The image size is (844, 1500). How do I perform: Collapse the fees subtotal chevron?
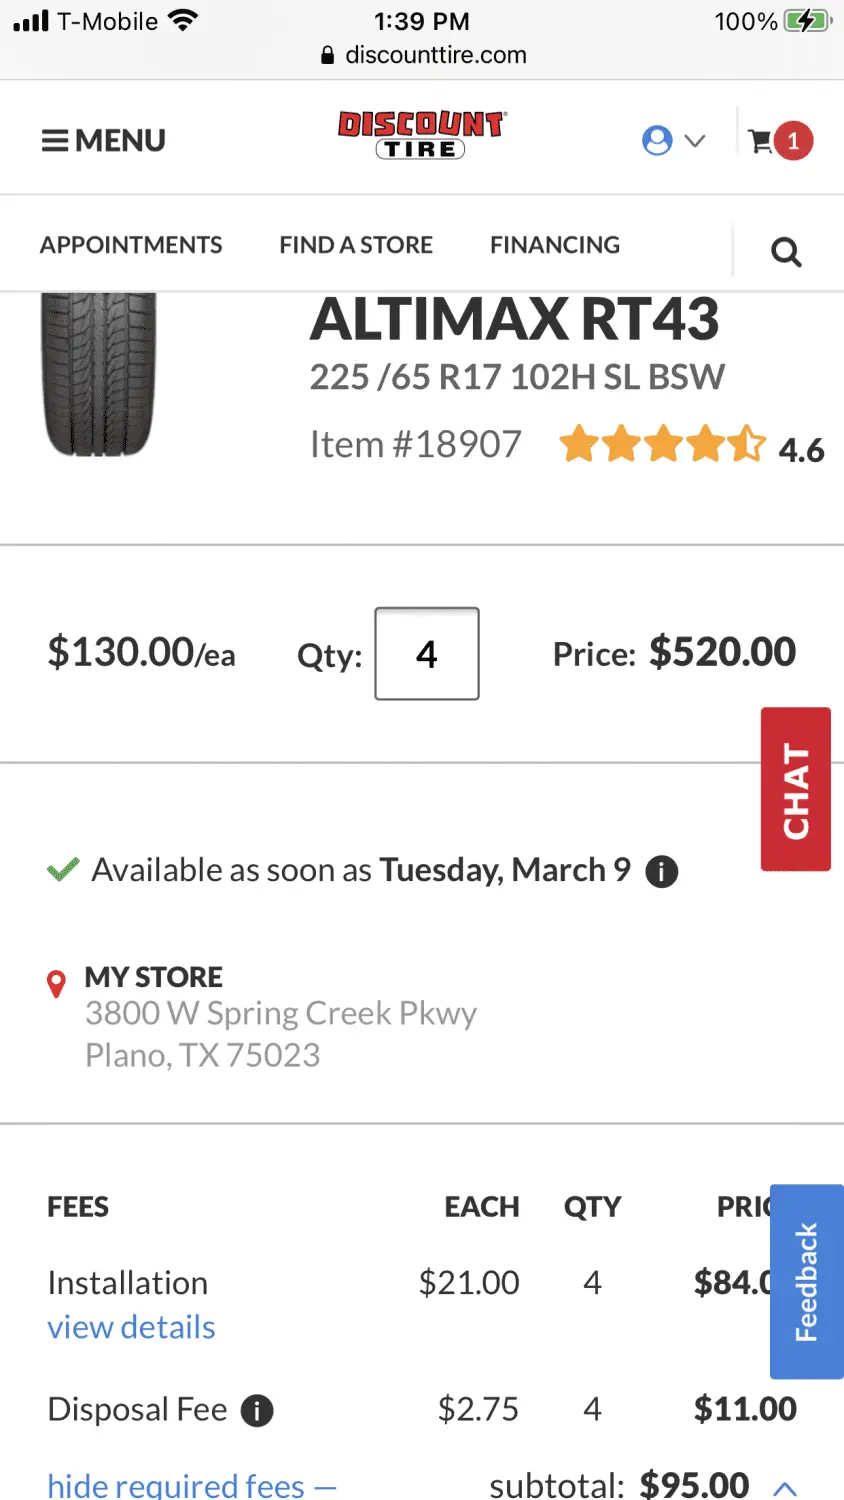pos(785,1489)
